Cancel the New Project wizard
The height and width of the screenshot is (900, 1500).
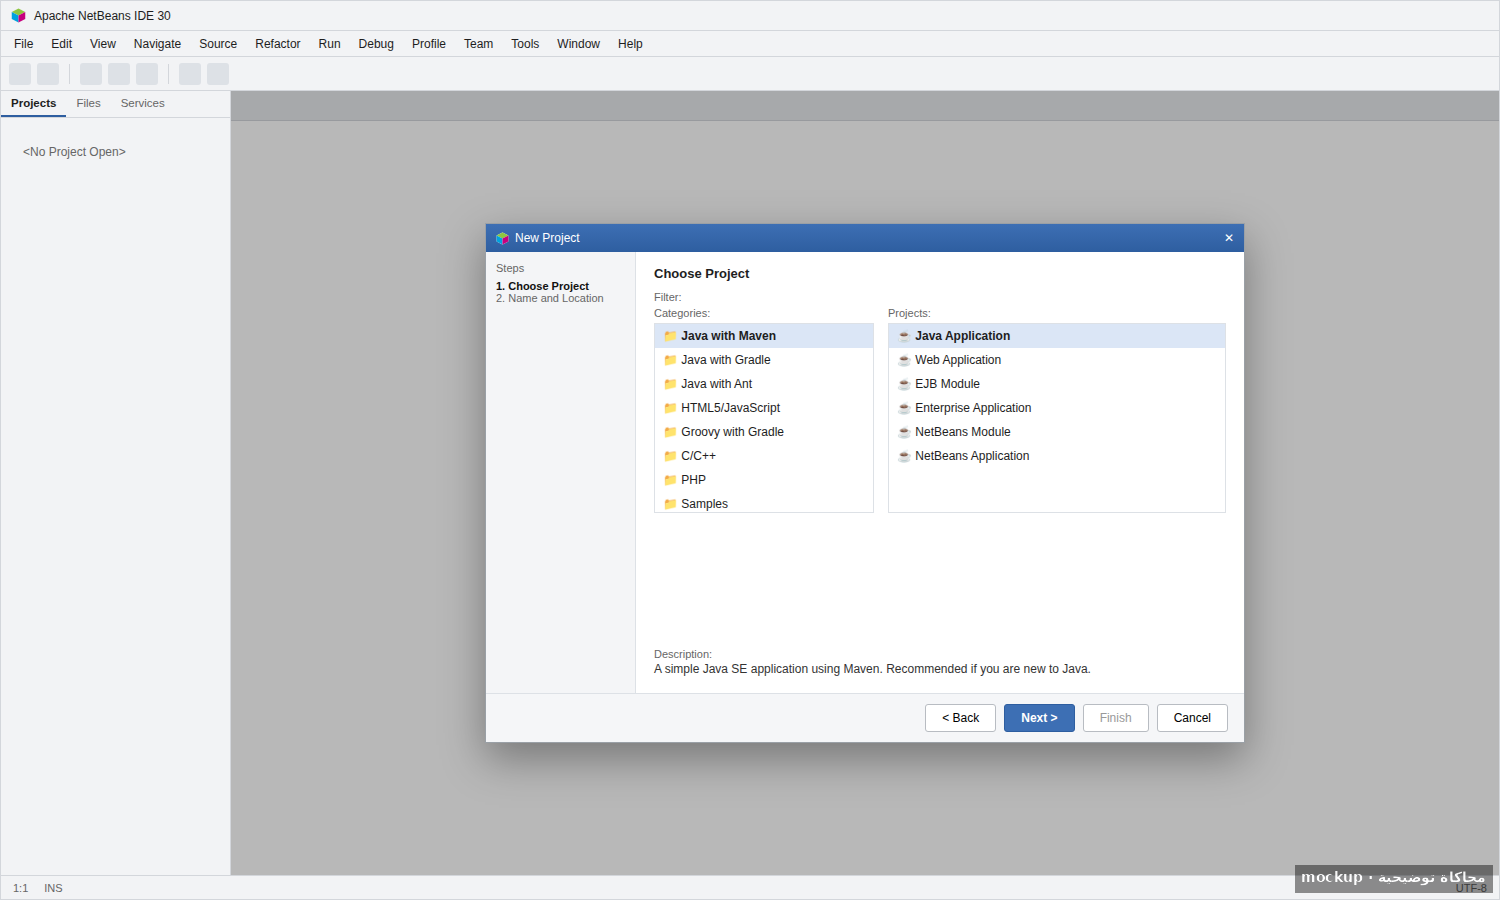[x=1192, y=718]
